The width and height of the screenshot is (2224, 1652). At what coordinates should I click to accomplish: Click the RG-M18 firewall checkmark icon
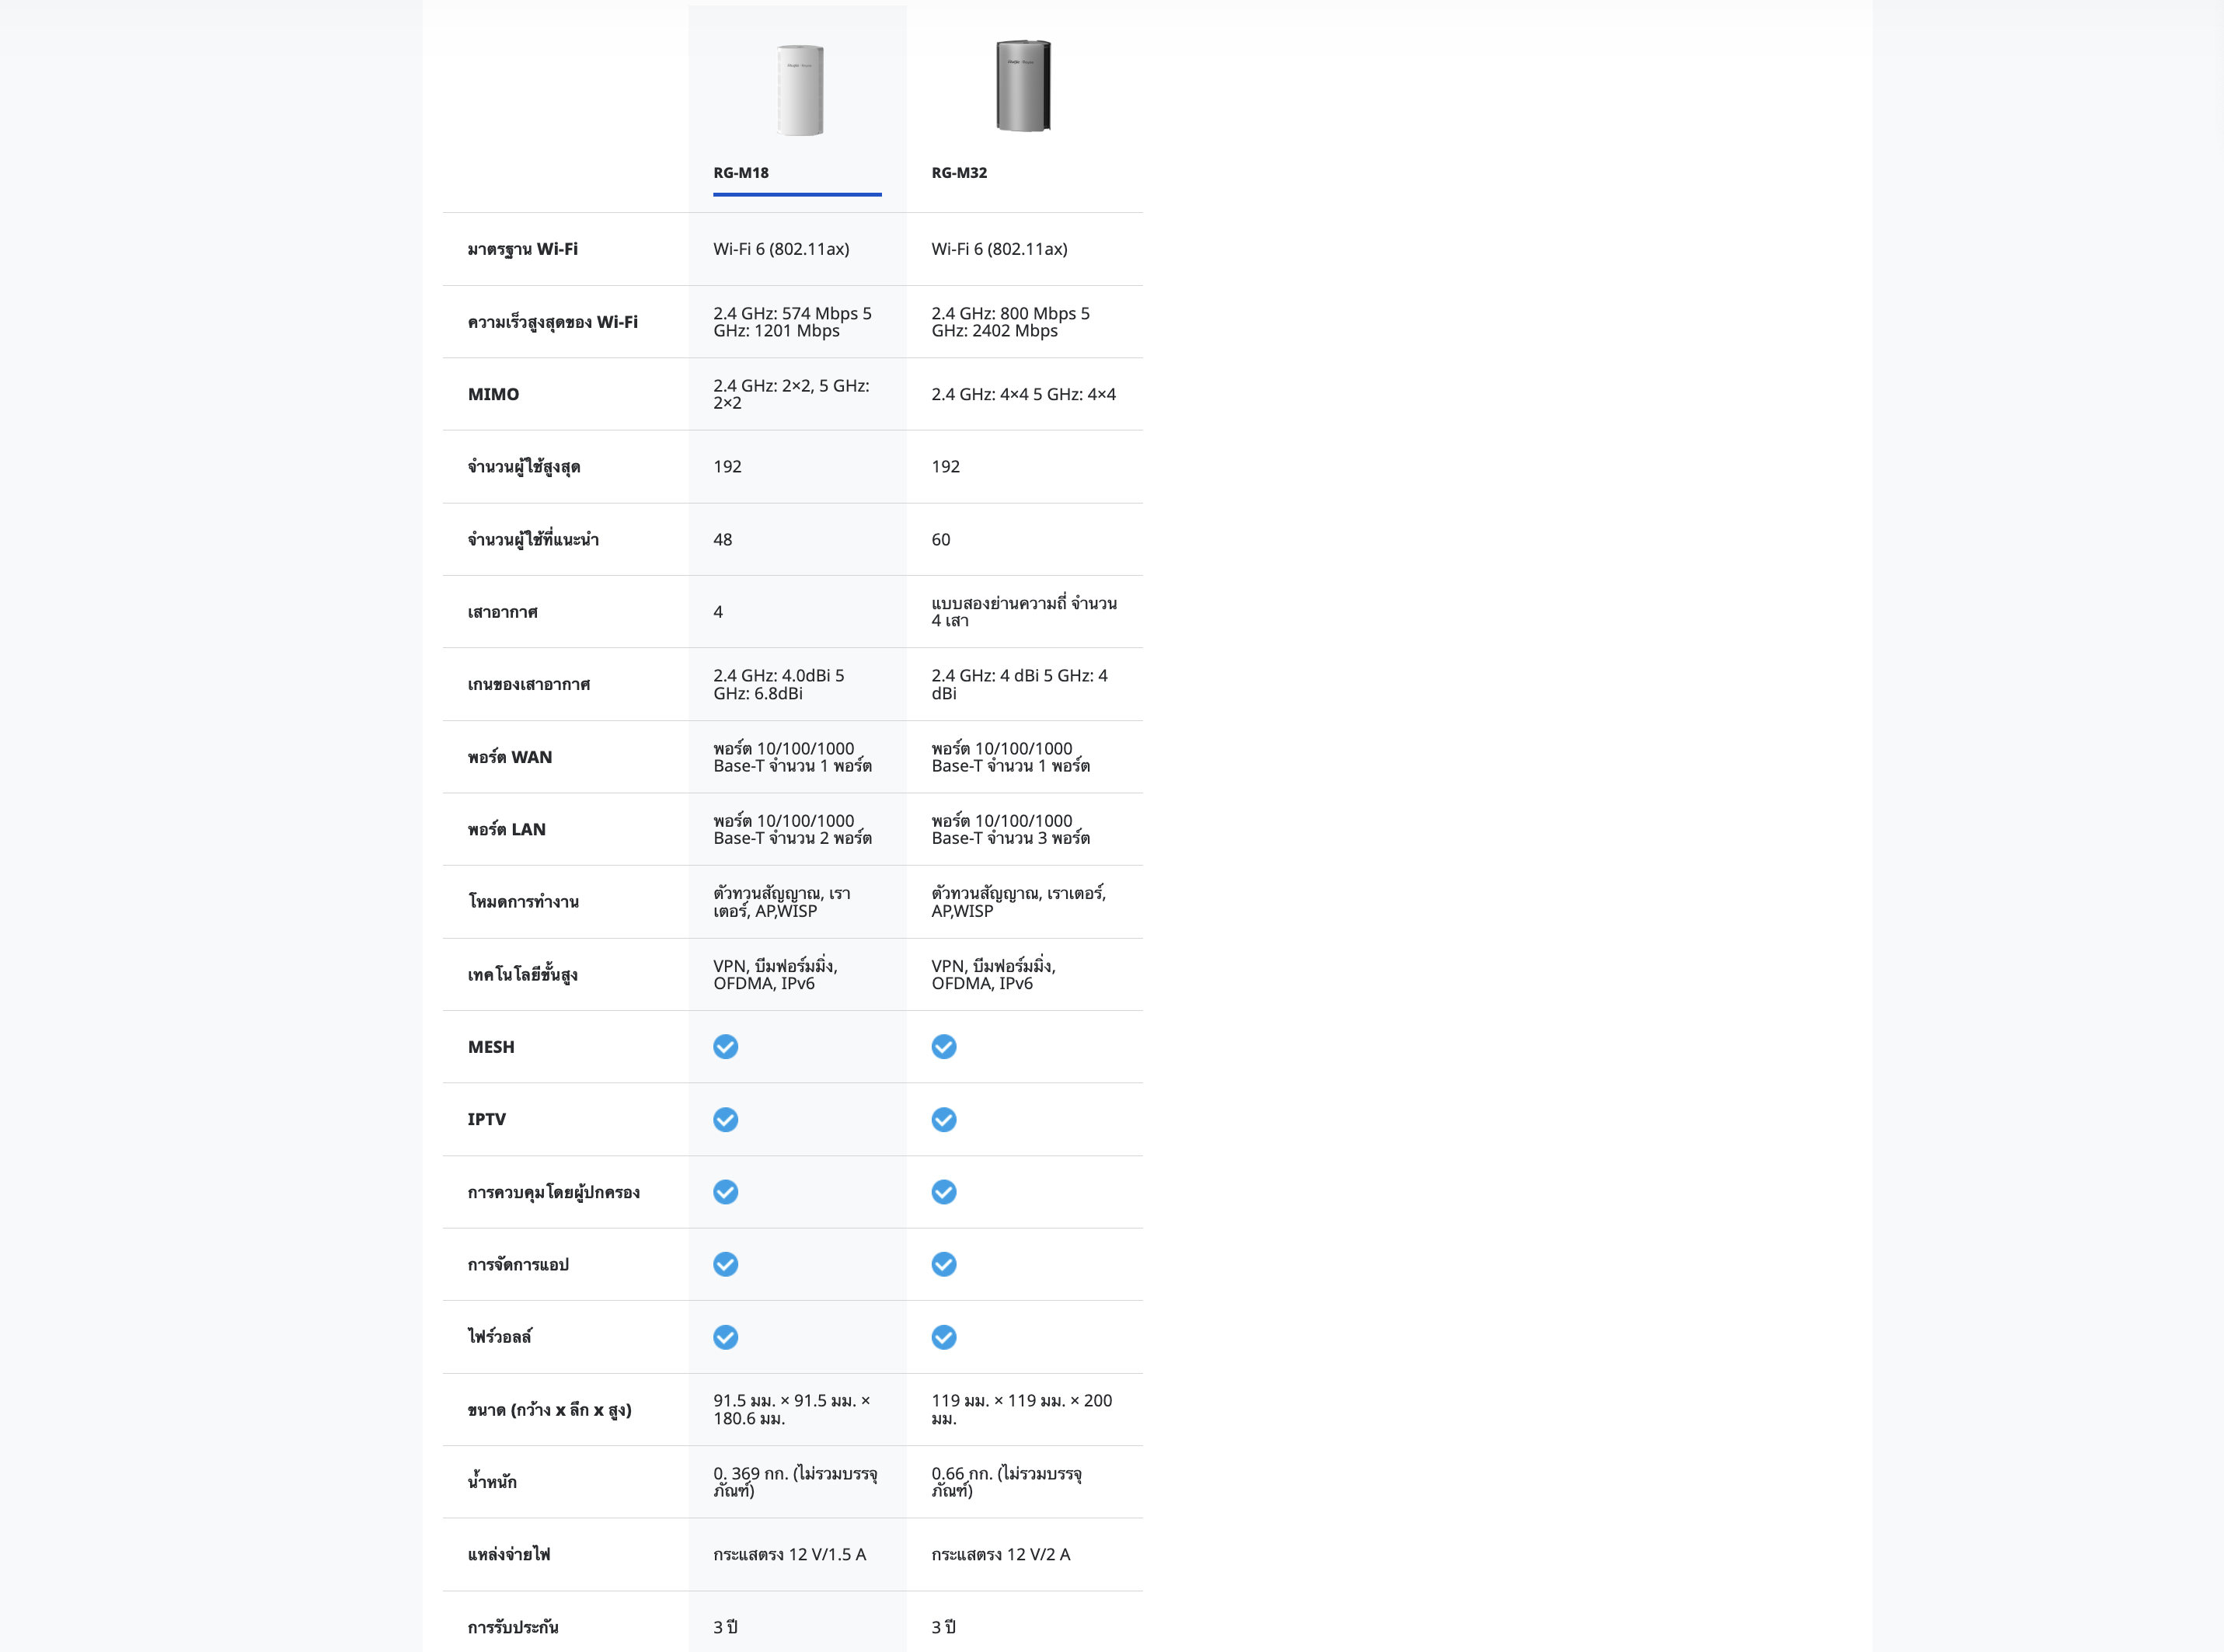pyautogui.click(x=725, y=1337)
